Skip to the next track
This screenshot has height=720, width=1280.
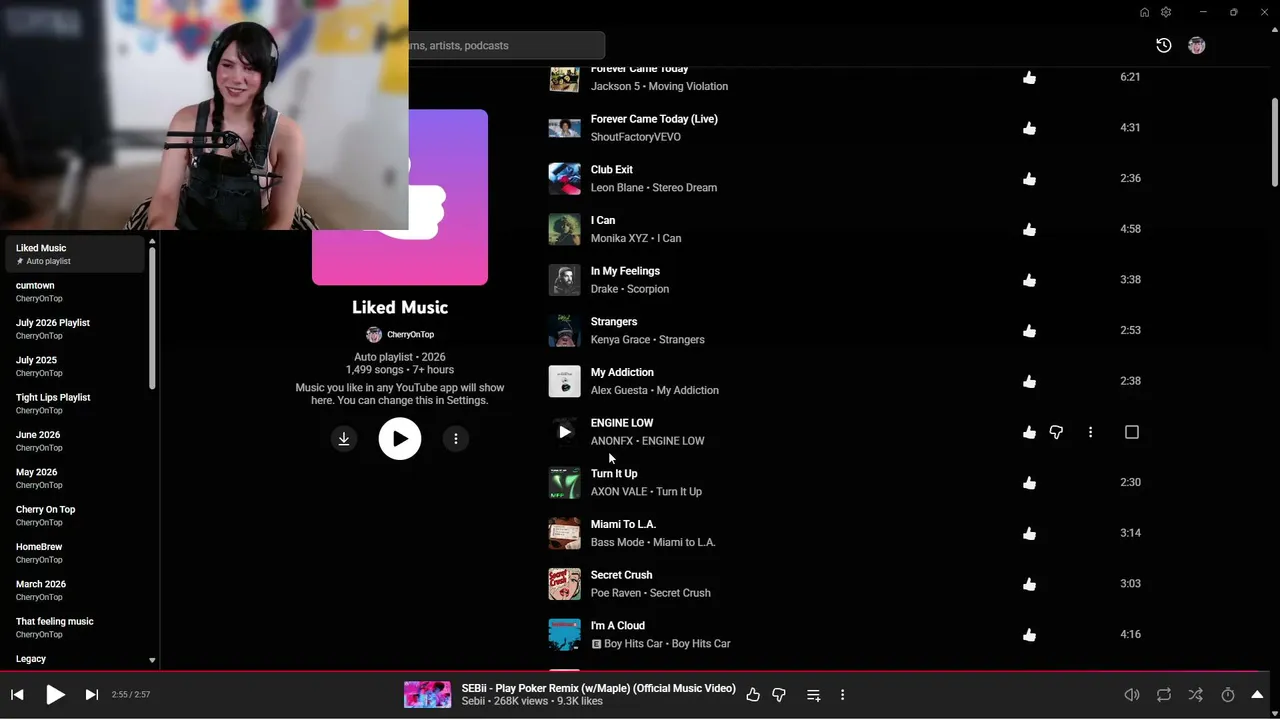[92, 694]
